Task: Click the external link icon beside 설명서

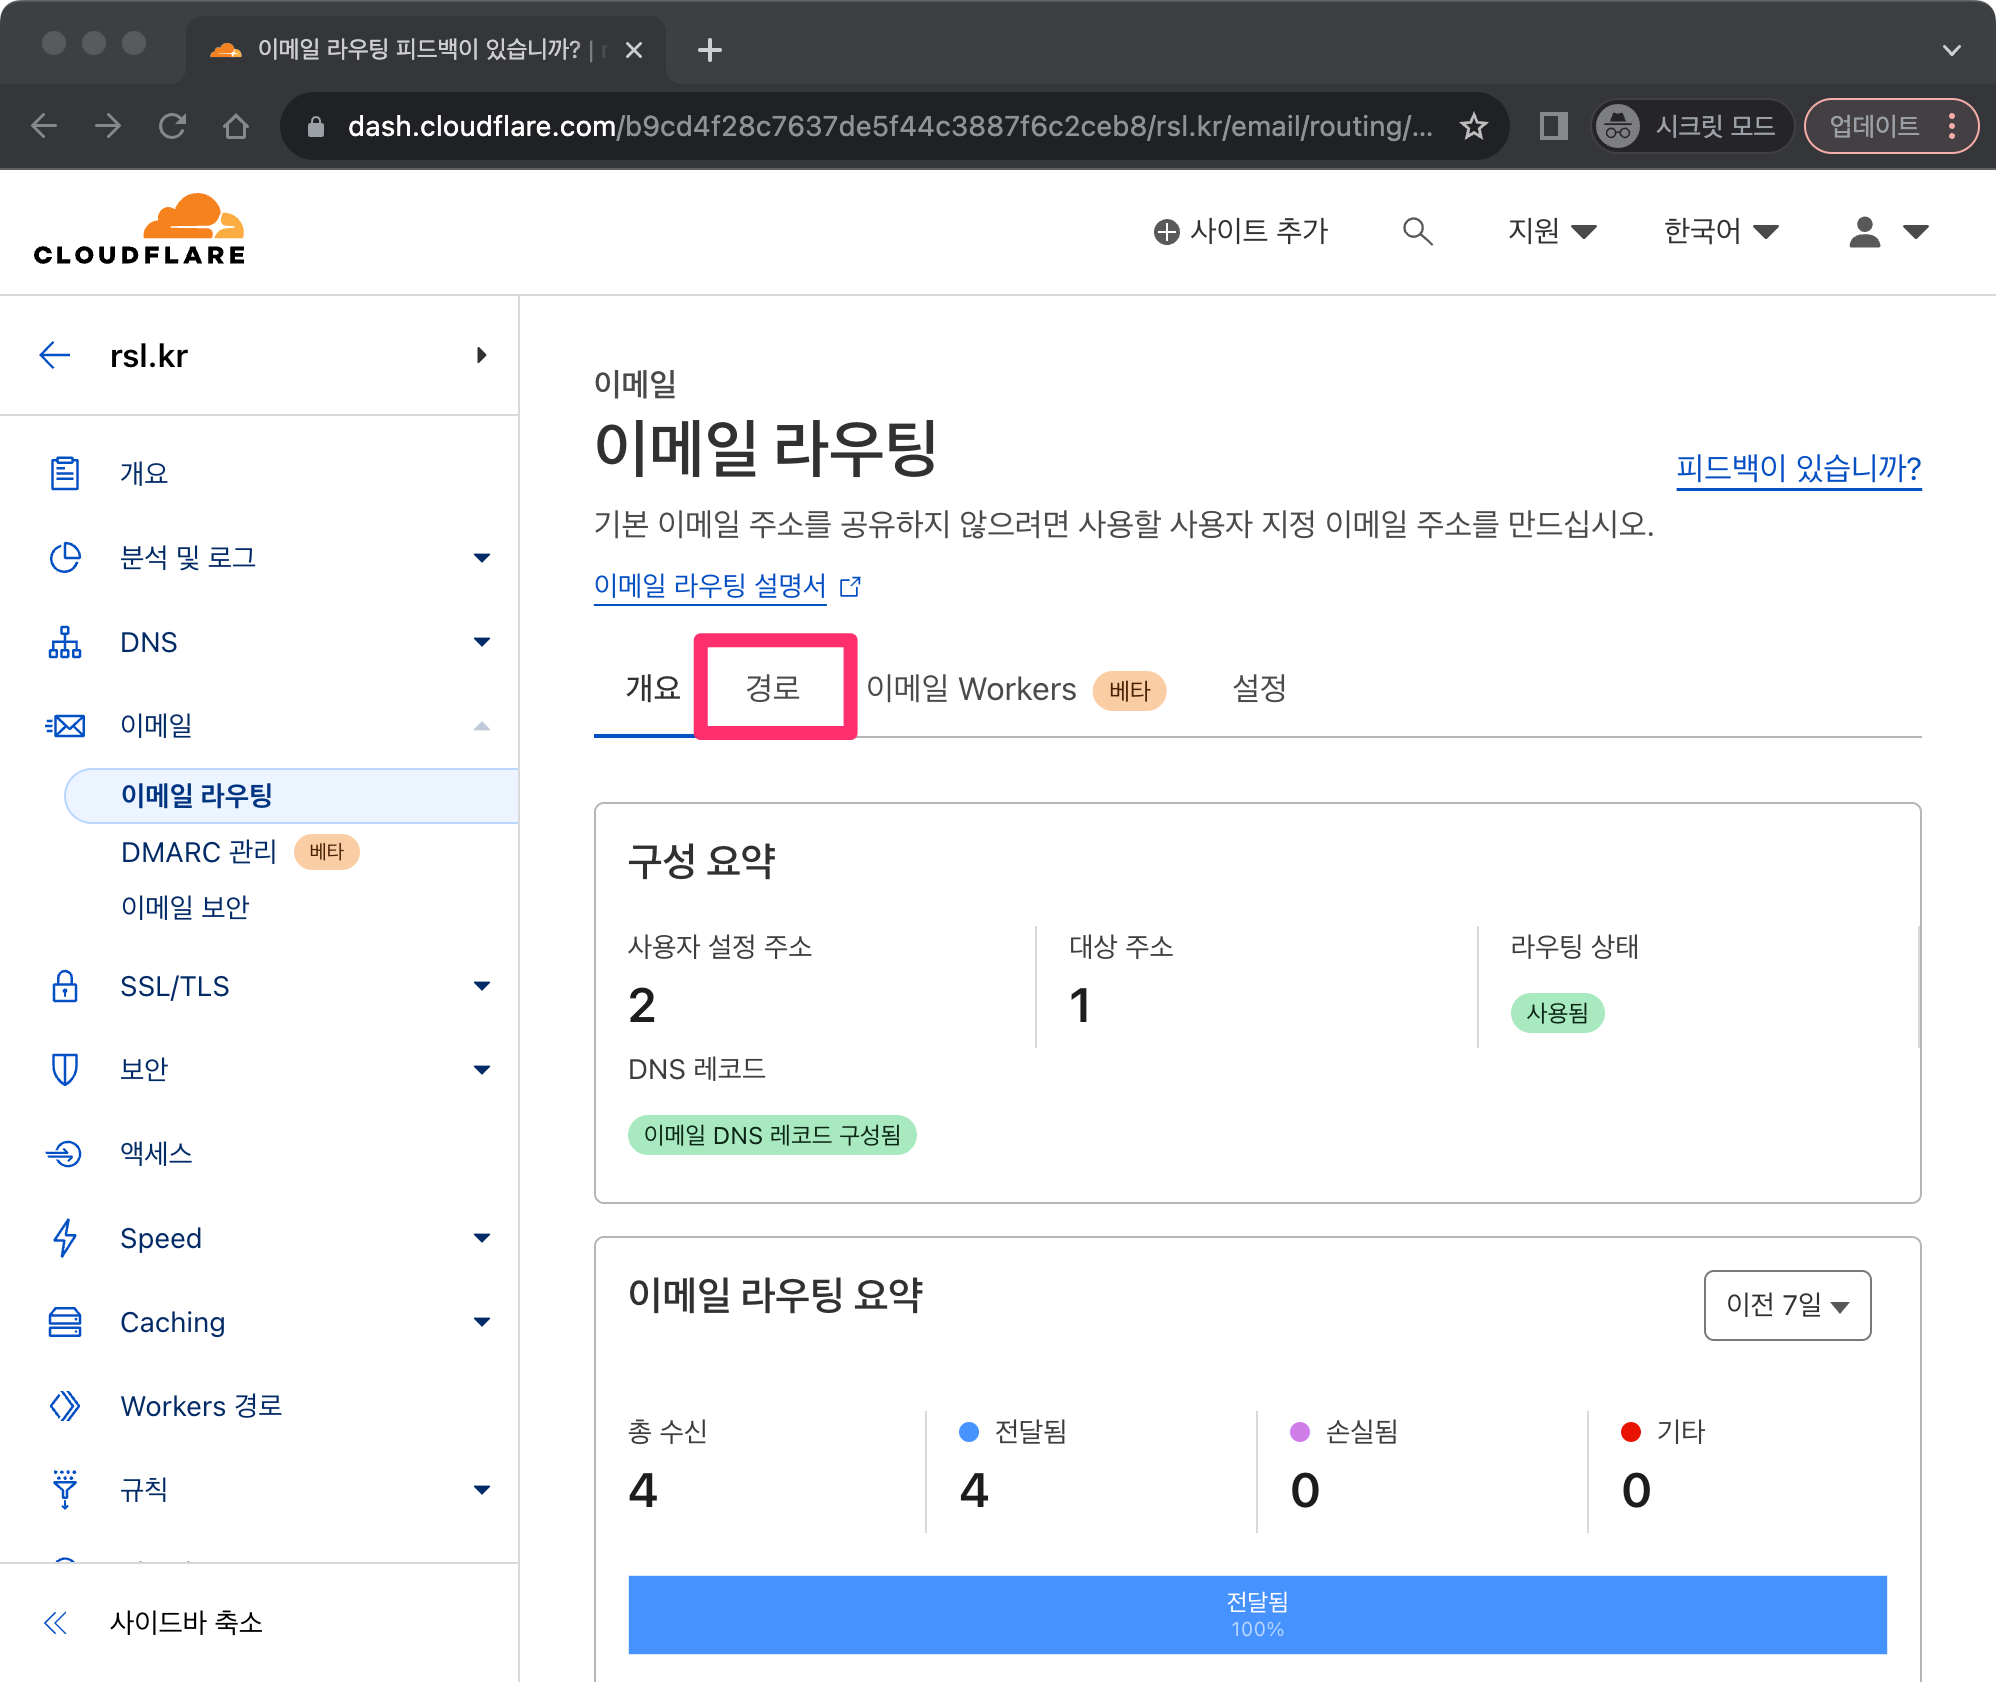Action: [x=850, y=586]
